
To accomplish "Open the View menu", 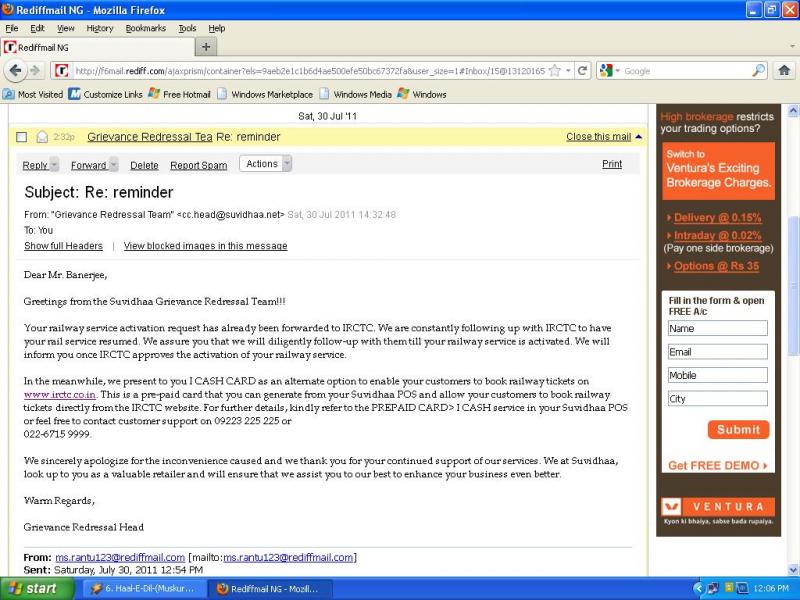I will coord(65,29).
